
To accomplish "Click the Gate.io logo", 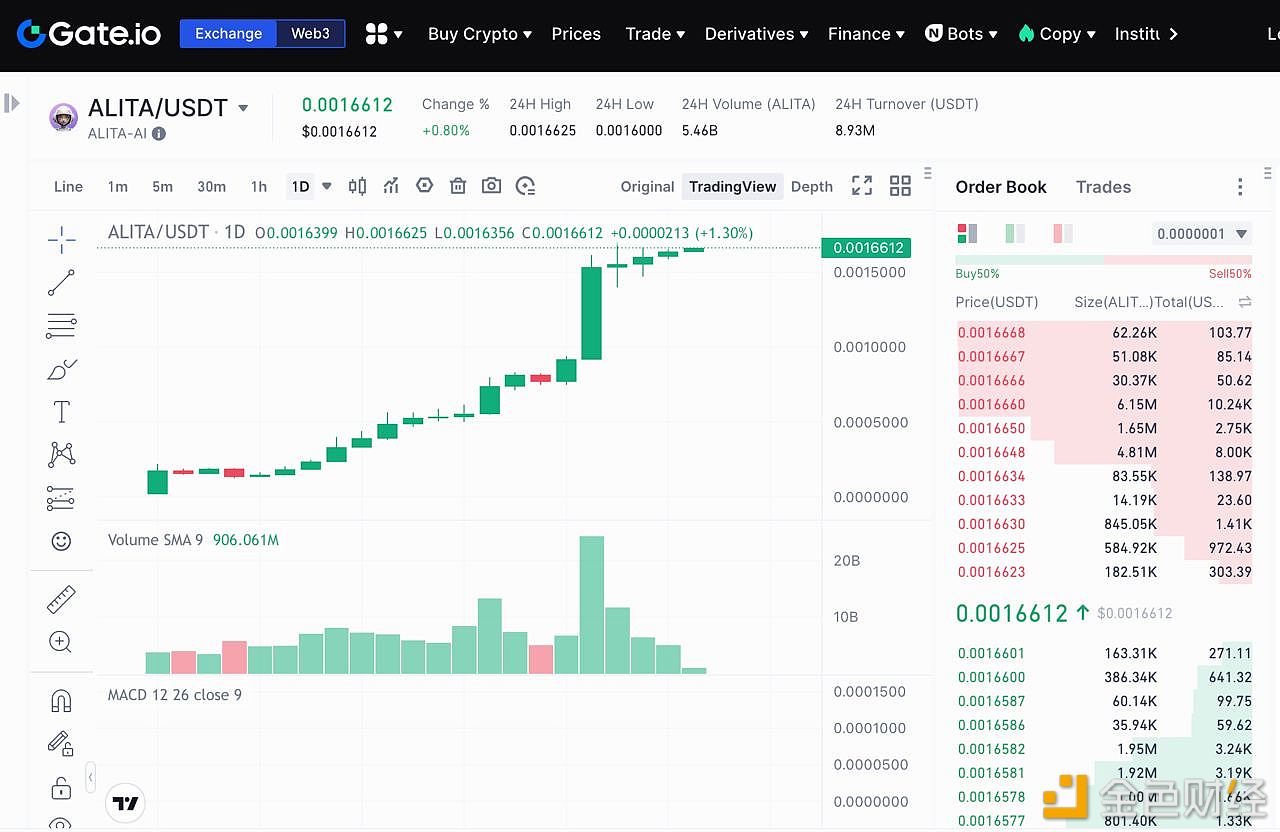I will (89, 34).
